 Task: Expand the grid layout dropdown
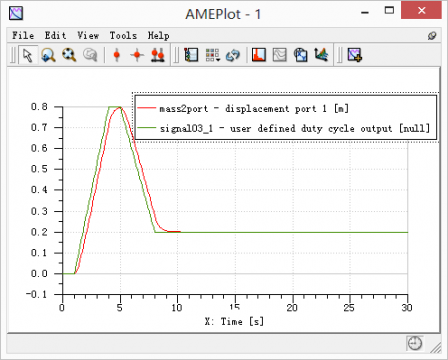tap(212, 55)
